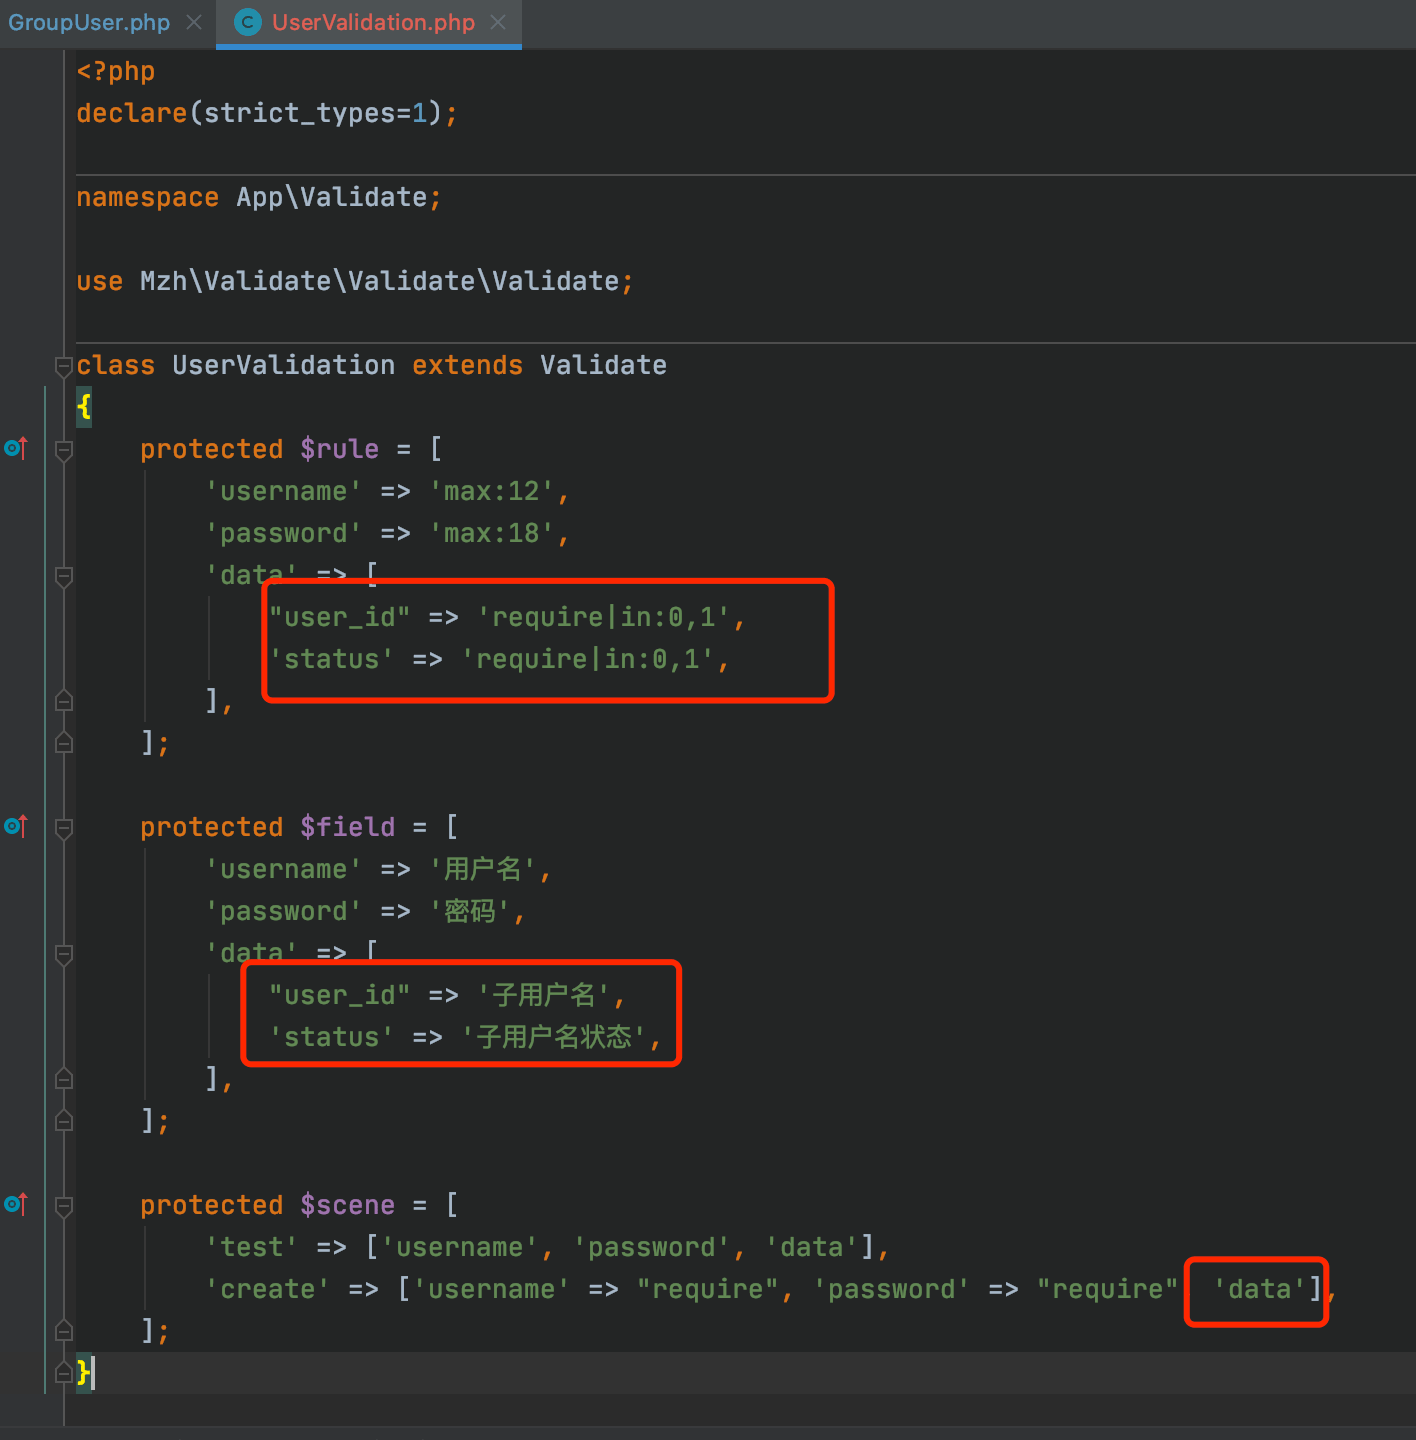1416x1440 pixels.
Task: Click the $field variable name
Action: 348,827
